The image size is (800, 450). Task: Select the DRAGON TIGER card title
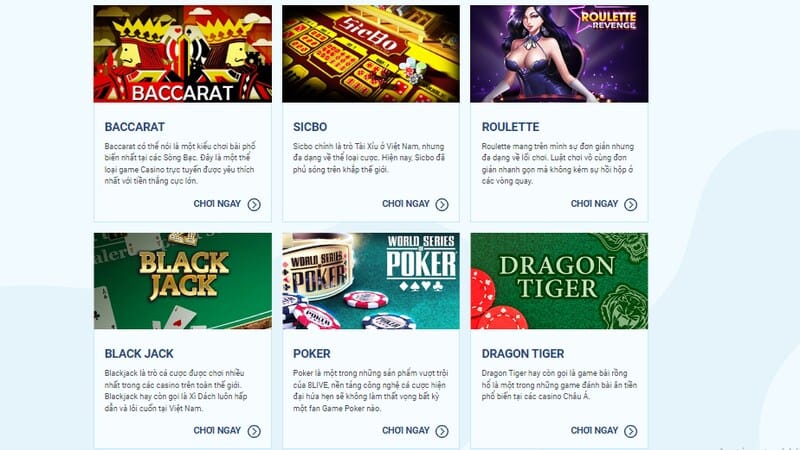pyautogui.click(x=523, y=354)
